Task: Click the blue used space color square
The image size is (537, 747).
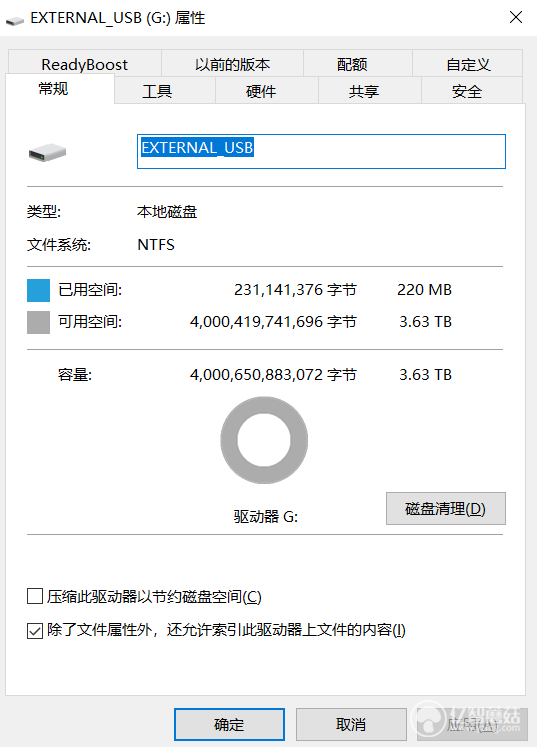Action: tap(39, 290)
